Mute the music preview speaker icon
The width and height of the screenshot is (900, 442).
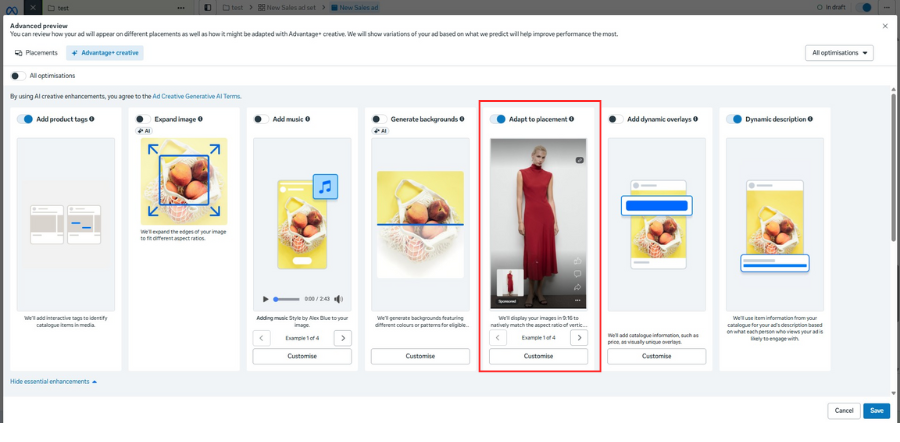339,299
